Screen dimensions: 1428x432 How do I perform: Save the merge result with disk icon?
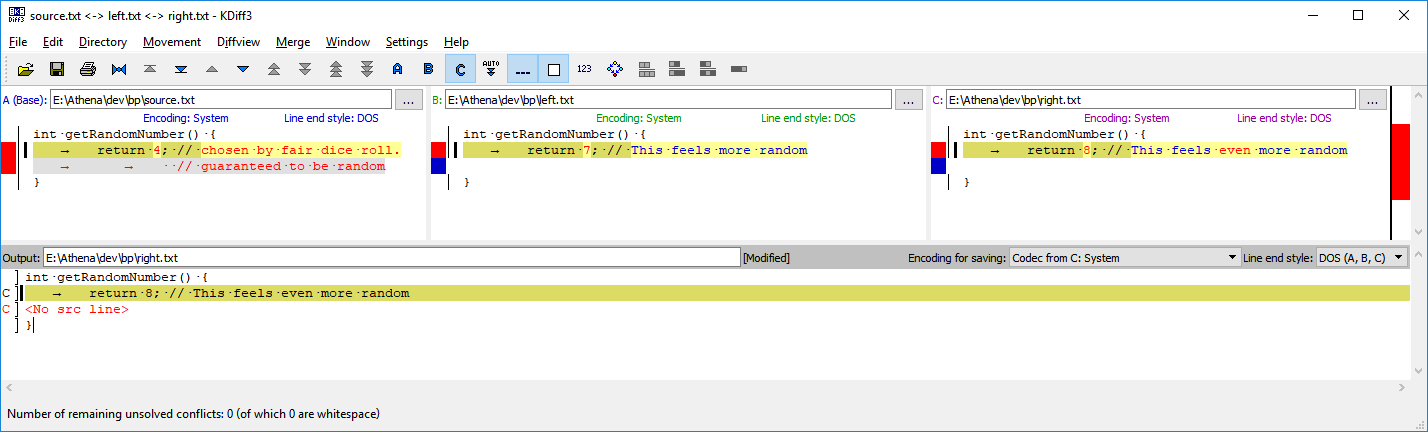pos(57,69)
